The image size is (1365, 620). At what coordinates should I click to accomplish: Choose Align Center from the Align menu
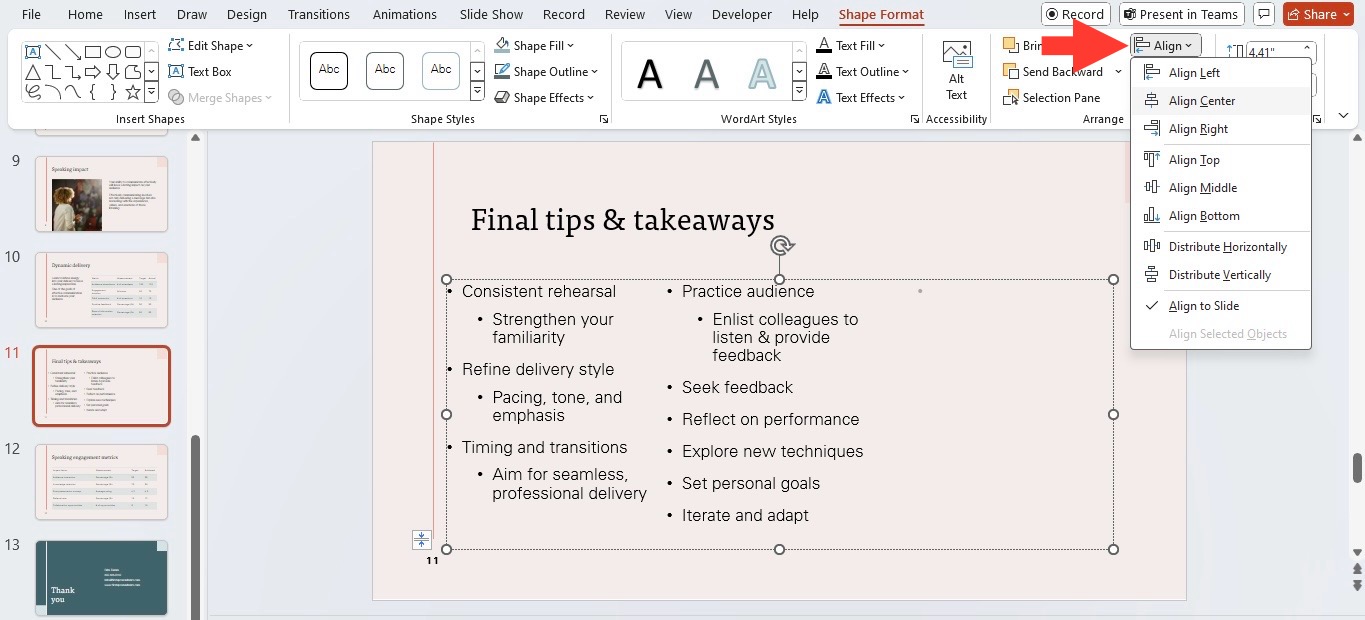(1220, 101)
